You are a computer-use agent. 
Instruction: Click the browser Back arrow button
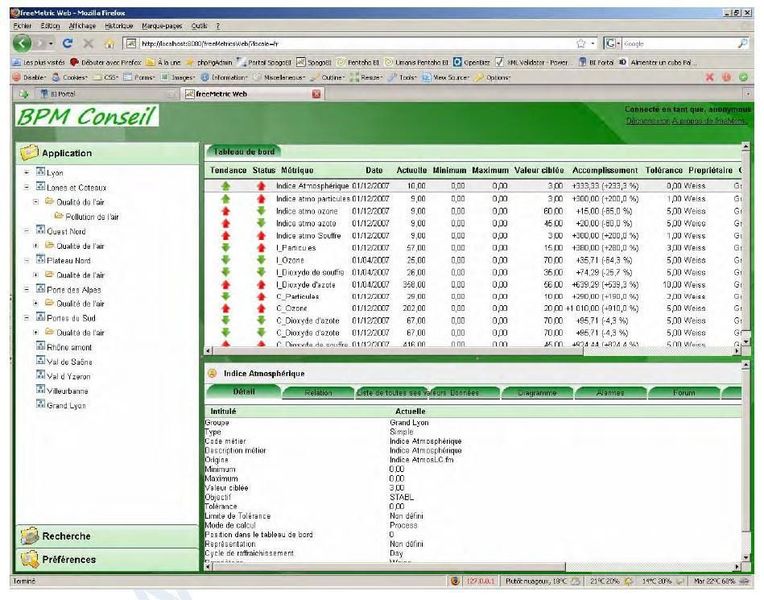point(22,44)
